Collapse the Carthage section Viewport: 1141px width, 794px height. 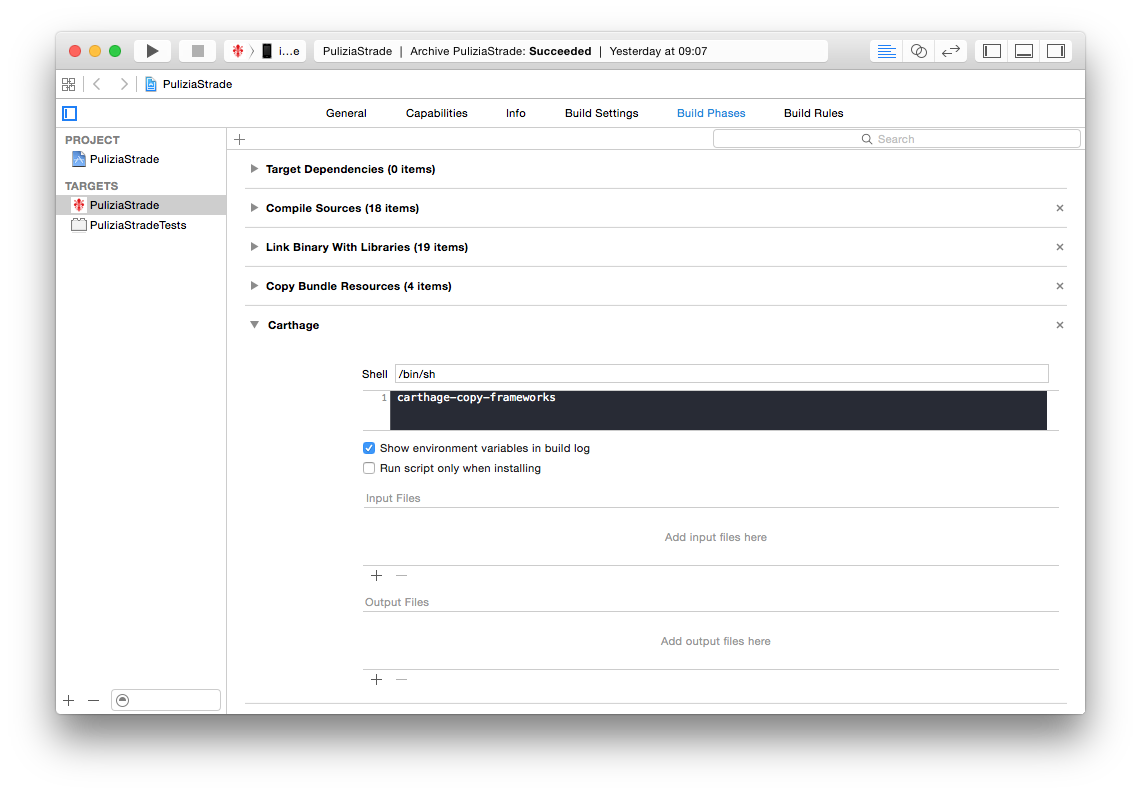point(254,325)
